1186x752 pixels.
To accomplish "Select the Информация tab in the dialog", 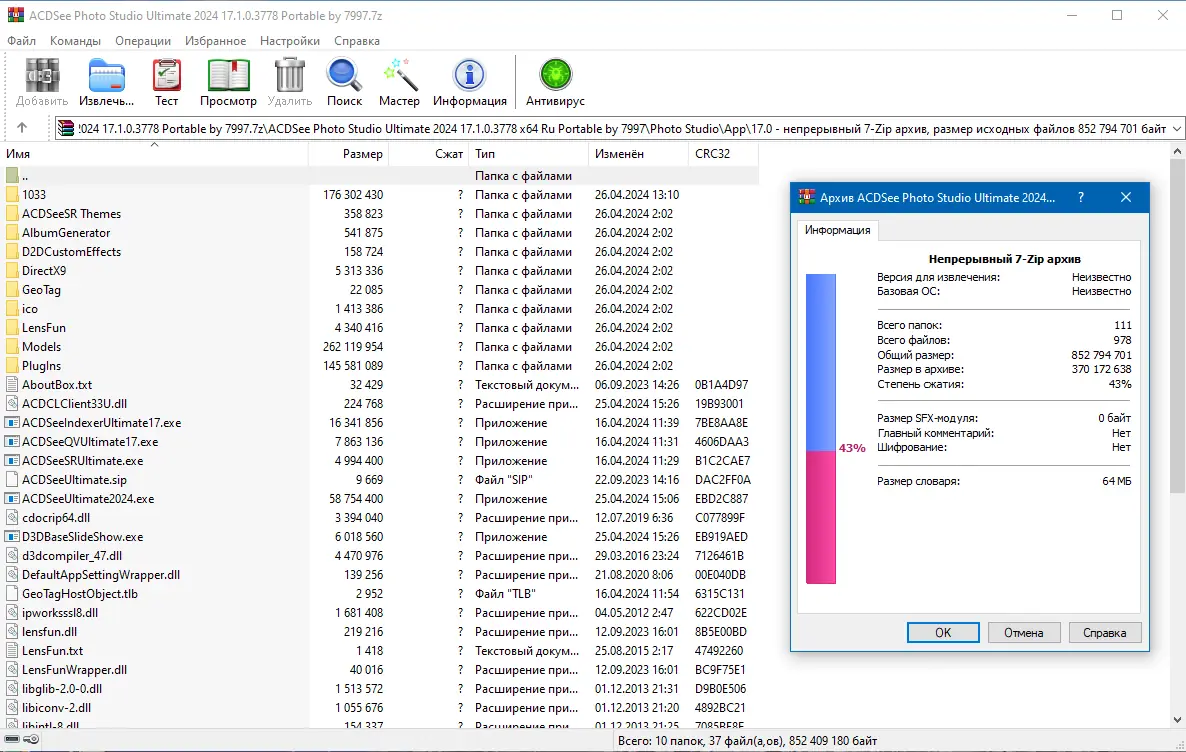I will click(837, 230).
